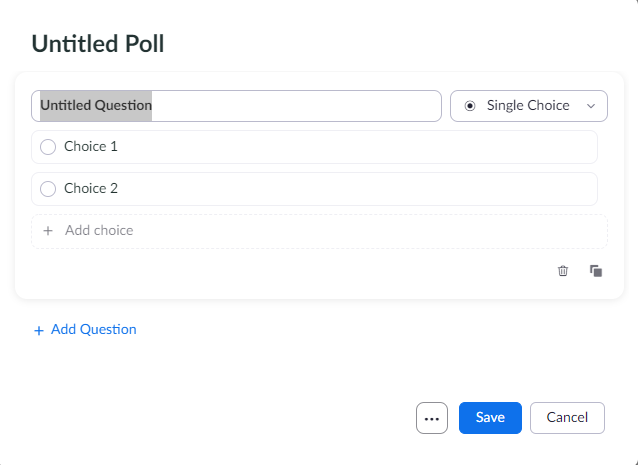The image size is (638, 465).
Task: Open the Single Choice question type dropdown
Action: 529,106
